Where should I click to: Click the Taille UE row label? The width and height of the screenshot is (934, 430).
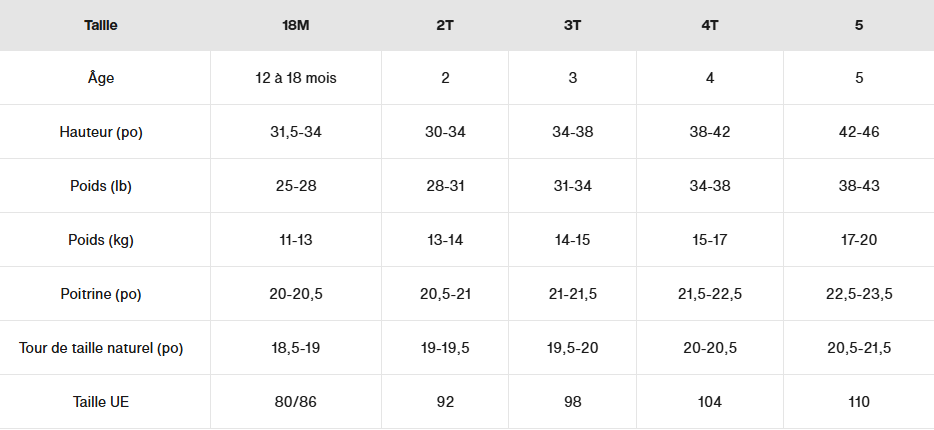[101, 402]
